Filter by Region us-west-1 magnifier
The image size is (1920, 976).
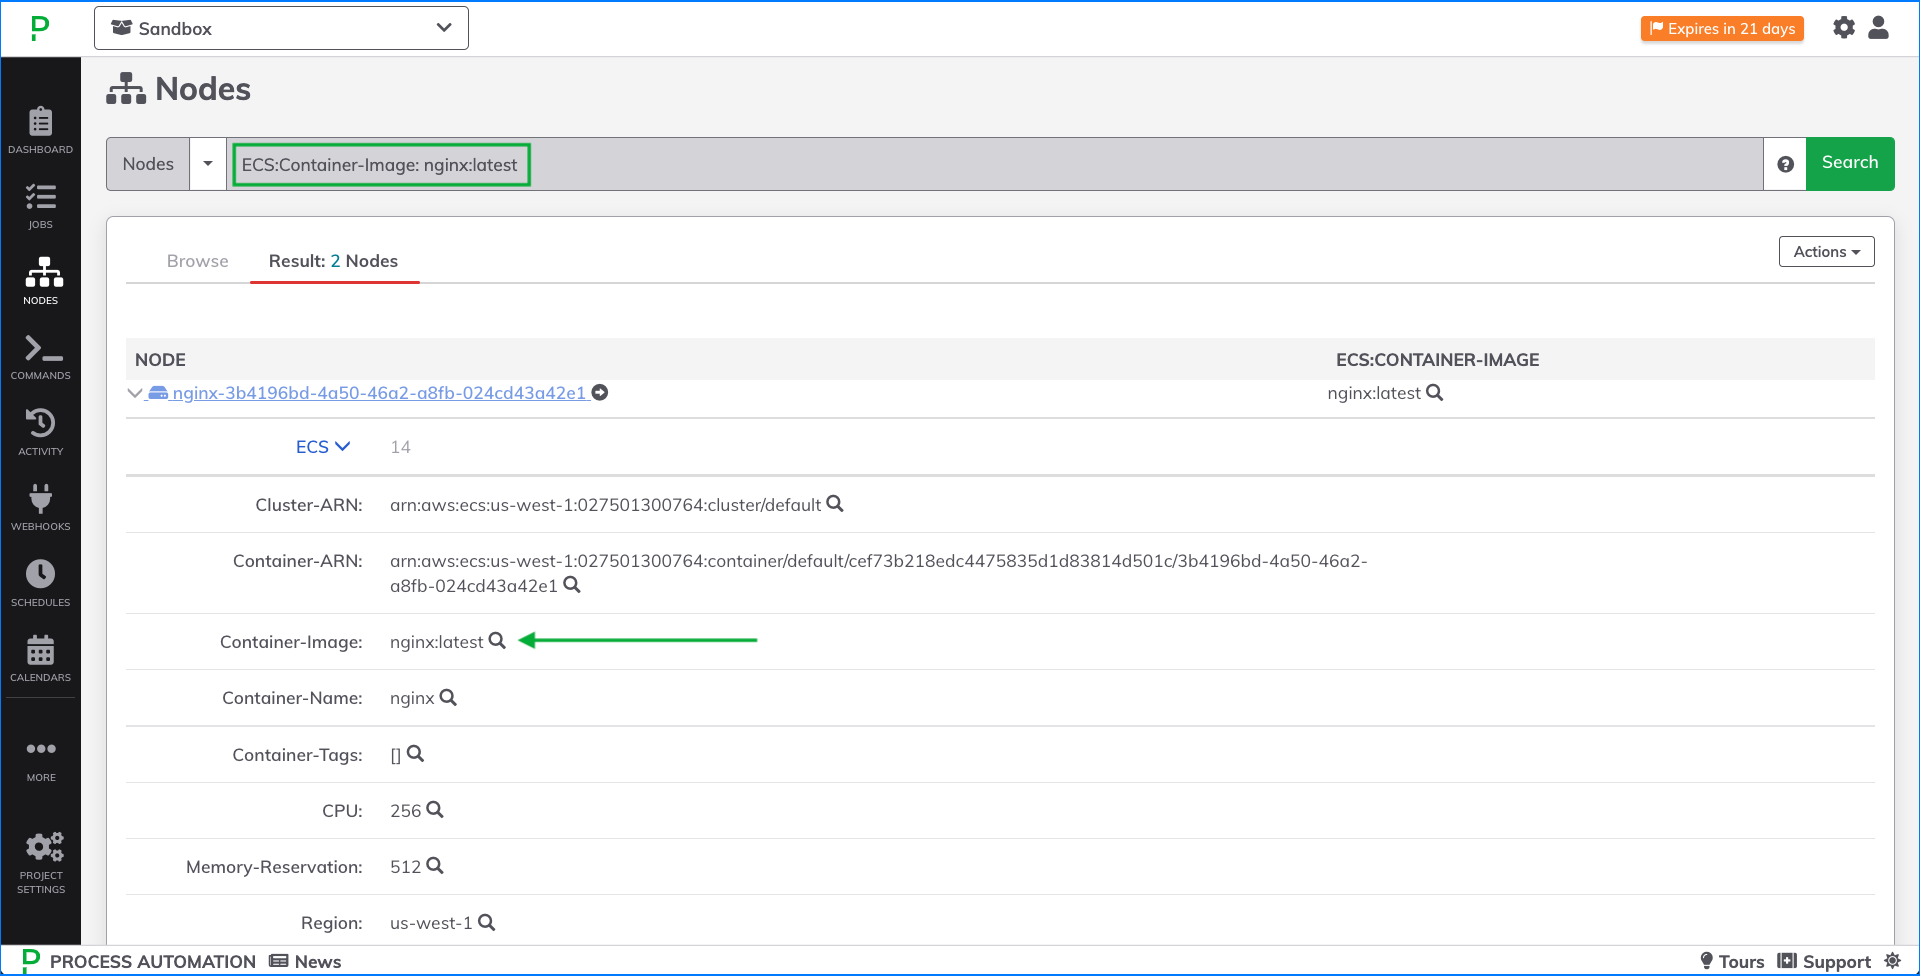click(486, 922)
